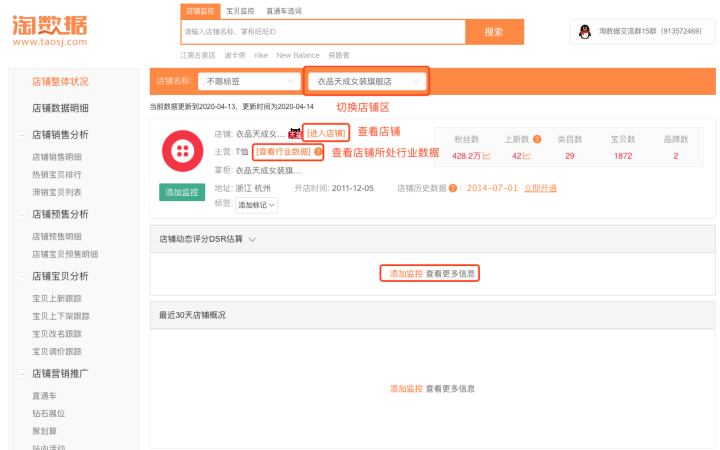Select 宝贝改名跟踪 in the sidebar
This screenshot has height=450, width=720.
(x=57, y=334)
